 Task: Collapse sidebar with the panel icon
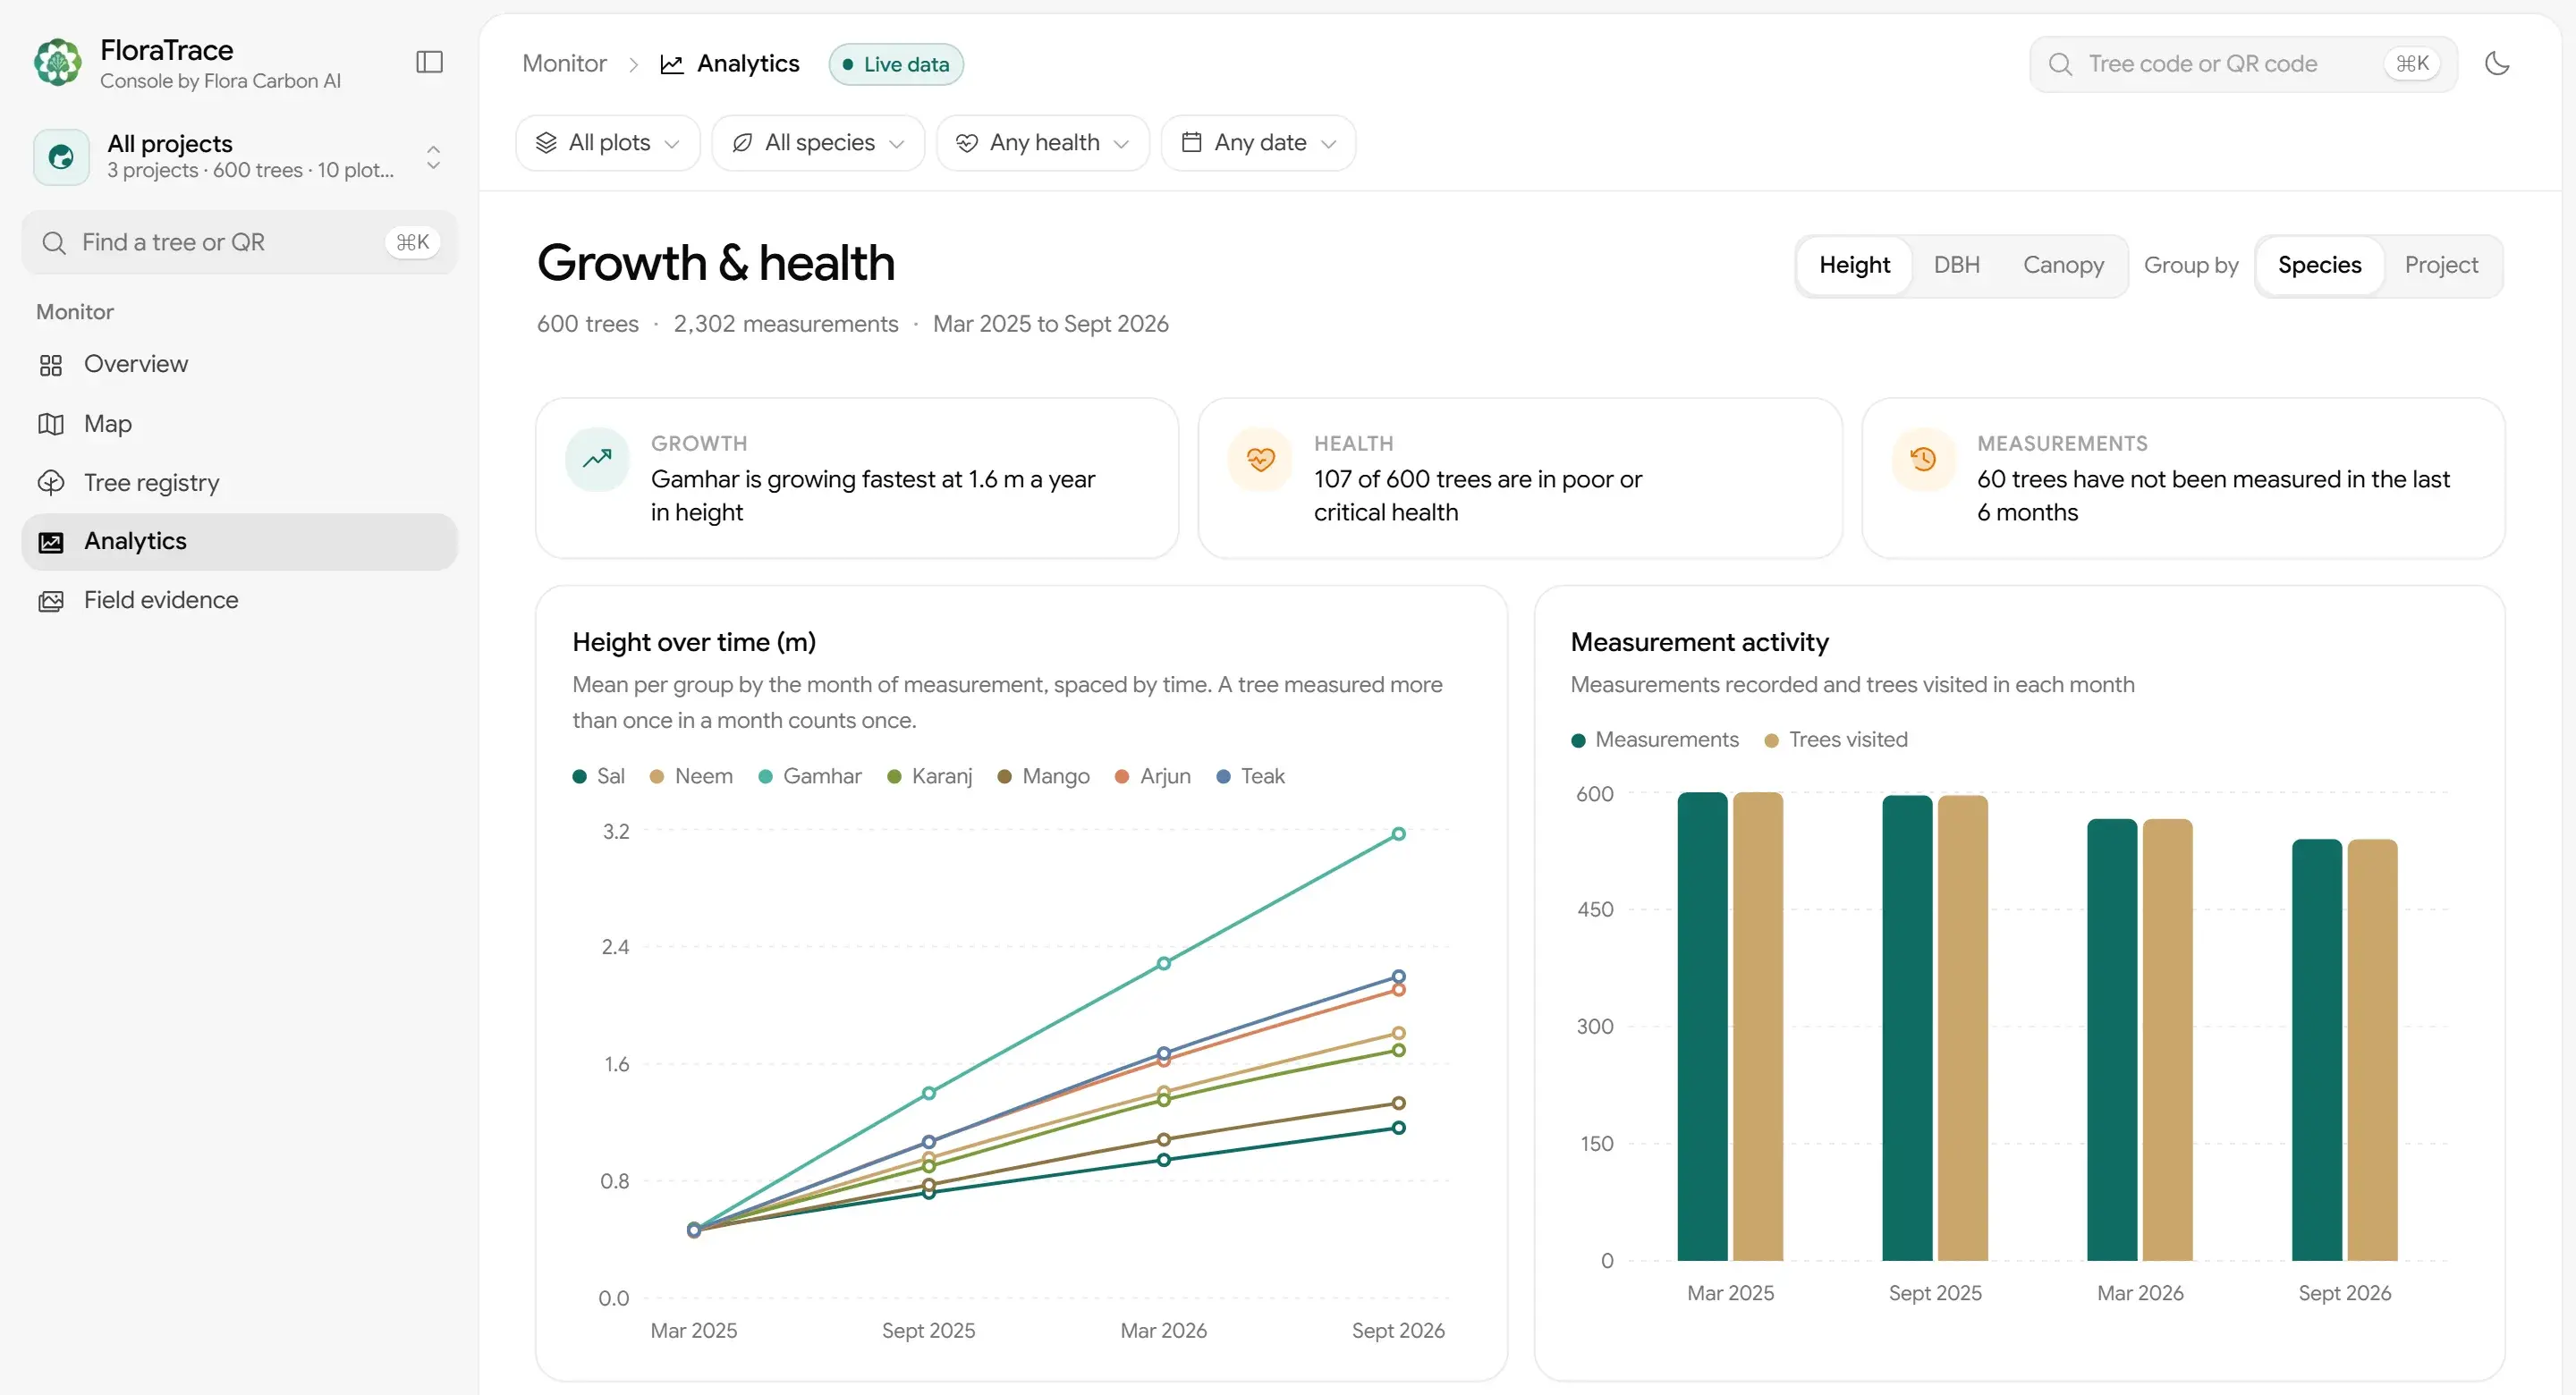(429, 62)
